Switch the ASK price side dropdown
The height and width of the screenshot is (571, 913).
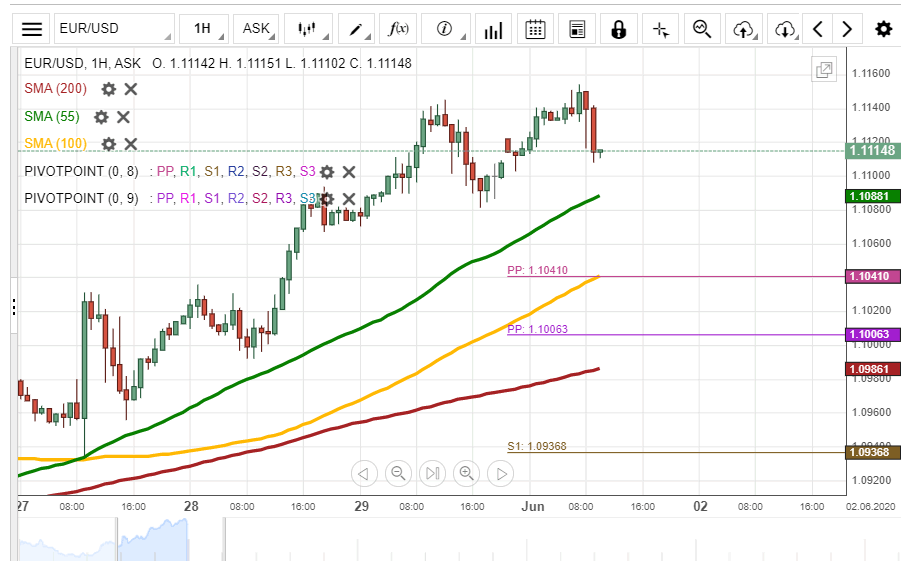pos(256,29)
